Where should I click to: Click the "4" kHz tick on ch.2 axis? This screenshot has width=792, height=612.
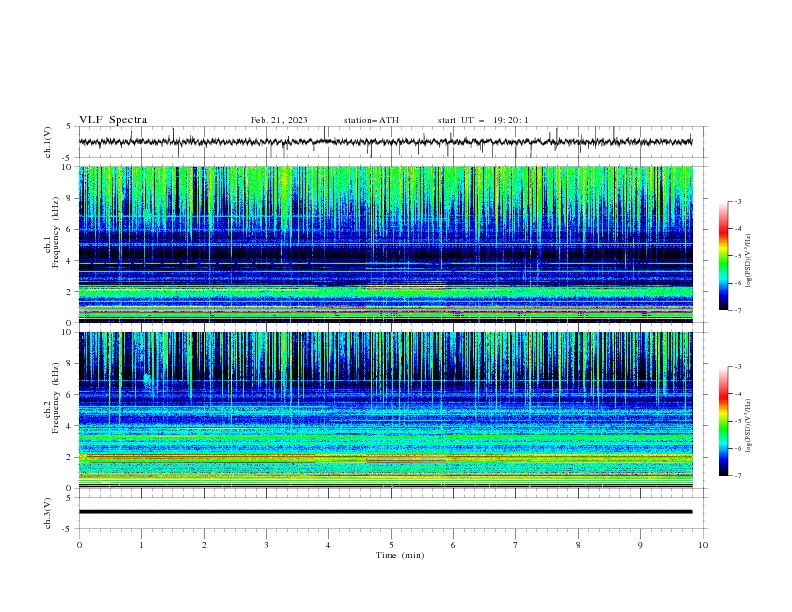(71, 426)
